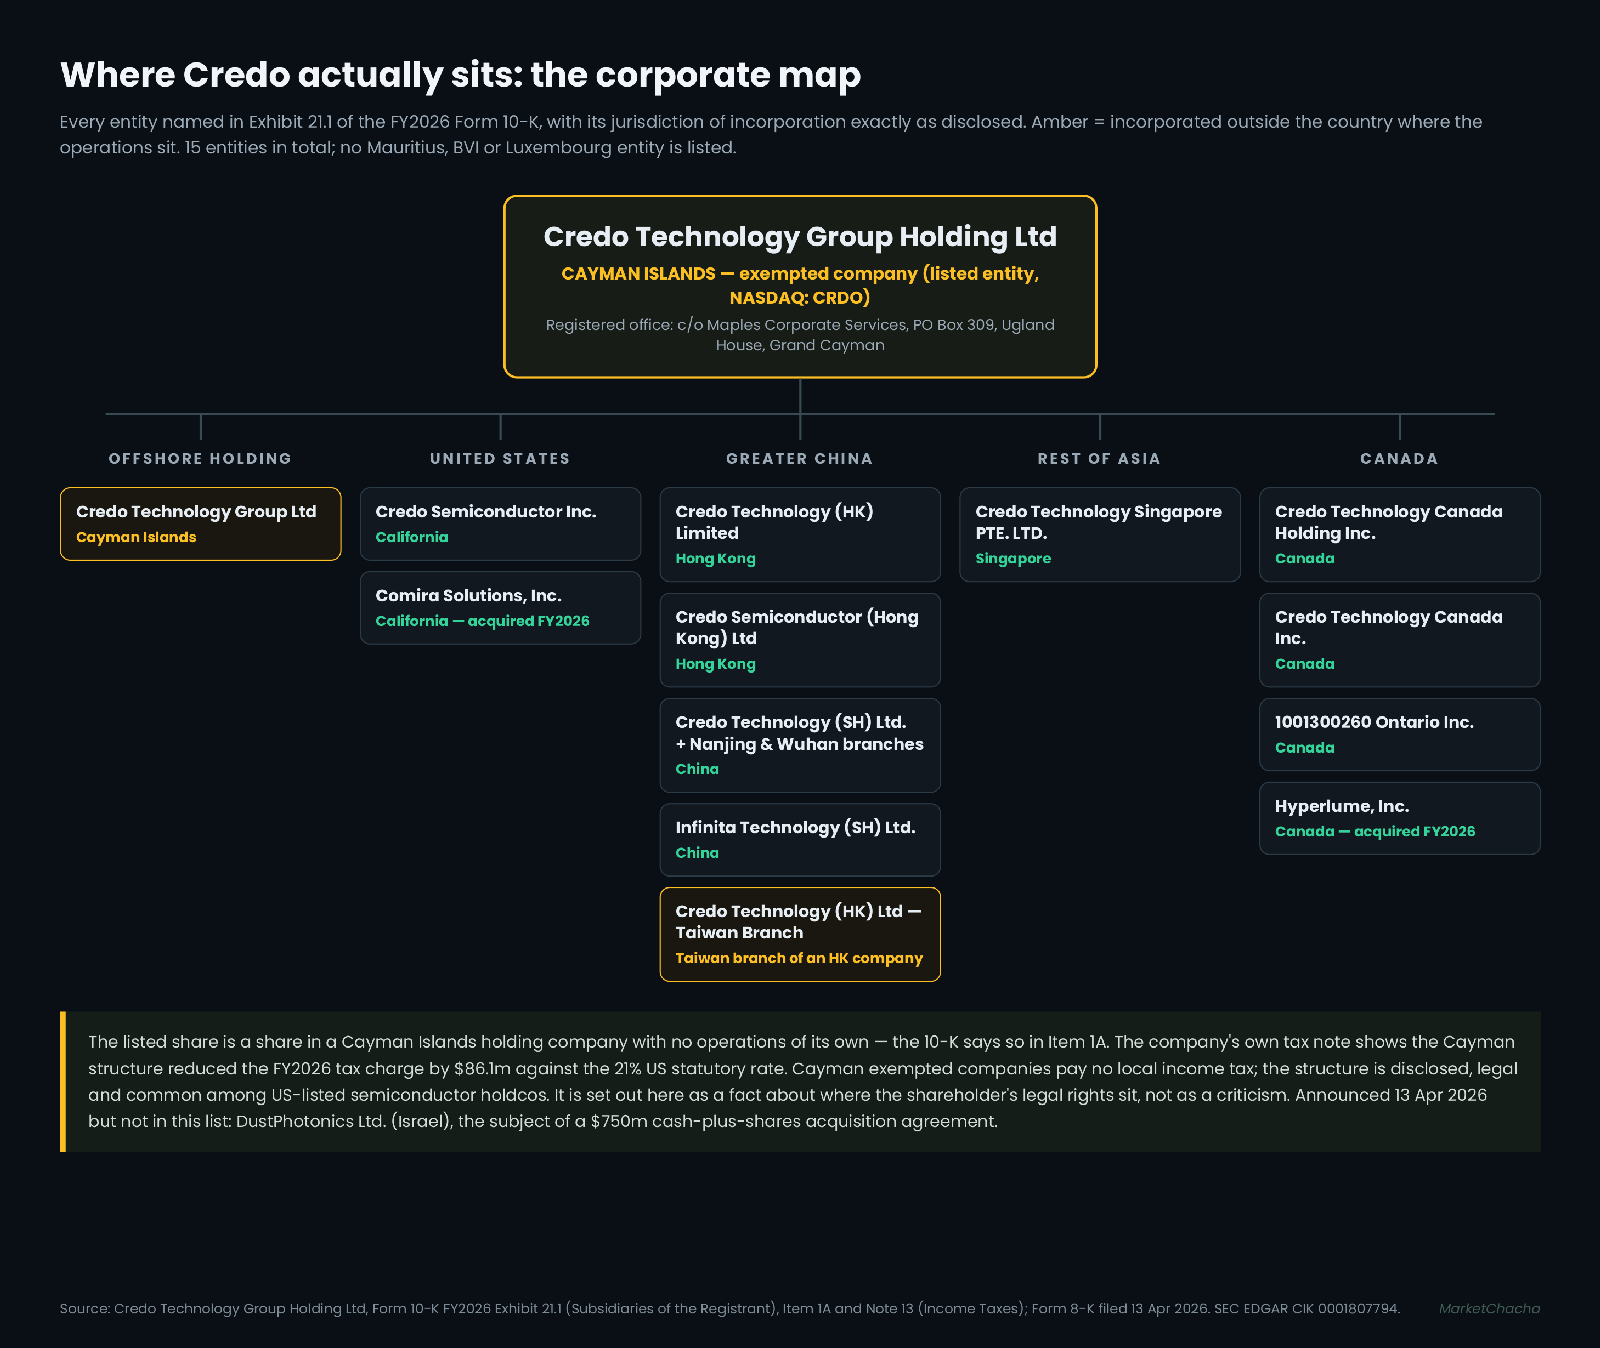Open the "Credo Technology (HK) Limited" card

800,534
